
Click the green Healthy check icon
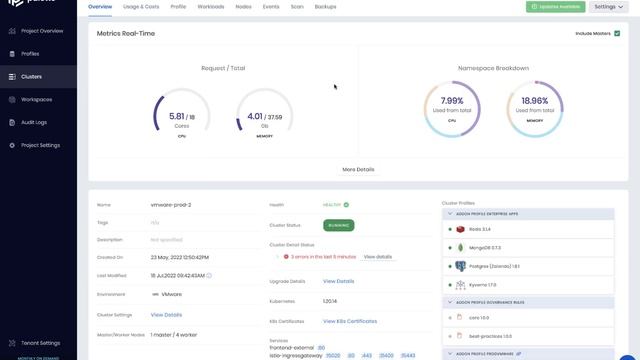(x=346, y=205)
